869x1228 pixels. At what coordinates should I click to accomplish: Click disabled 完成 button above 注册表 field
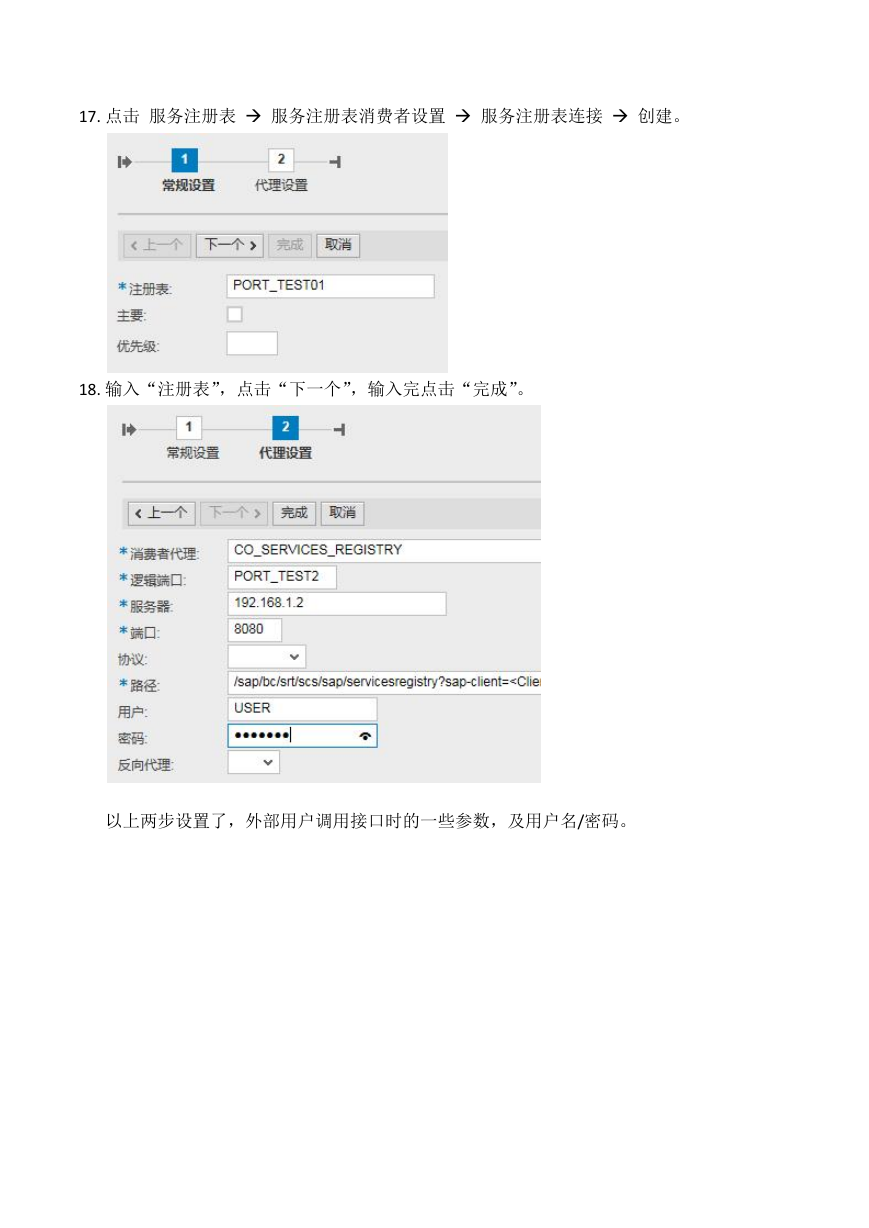pos(290,245)
